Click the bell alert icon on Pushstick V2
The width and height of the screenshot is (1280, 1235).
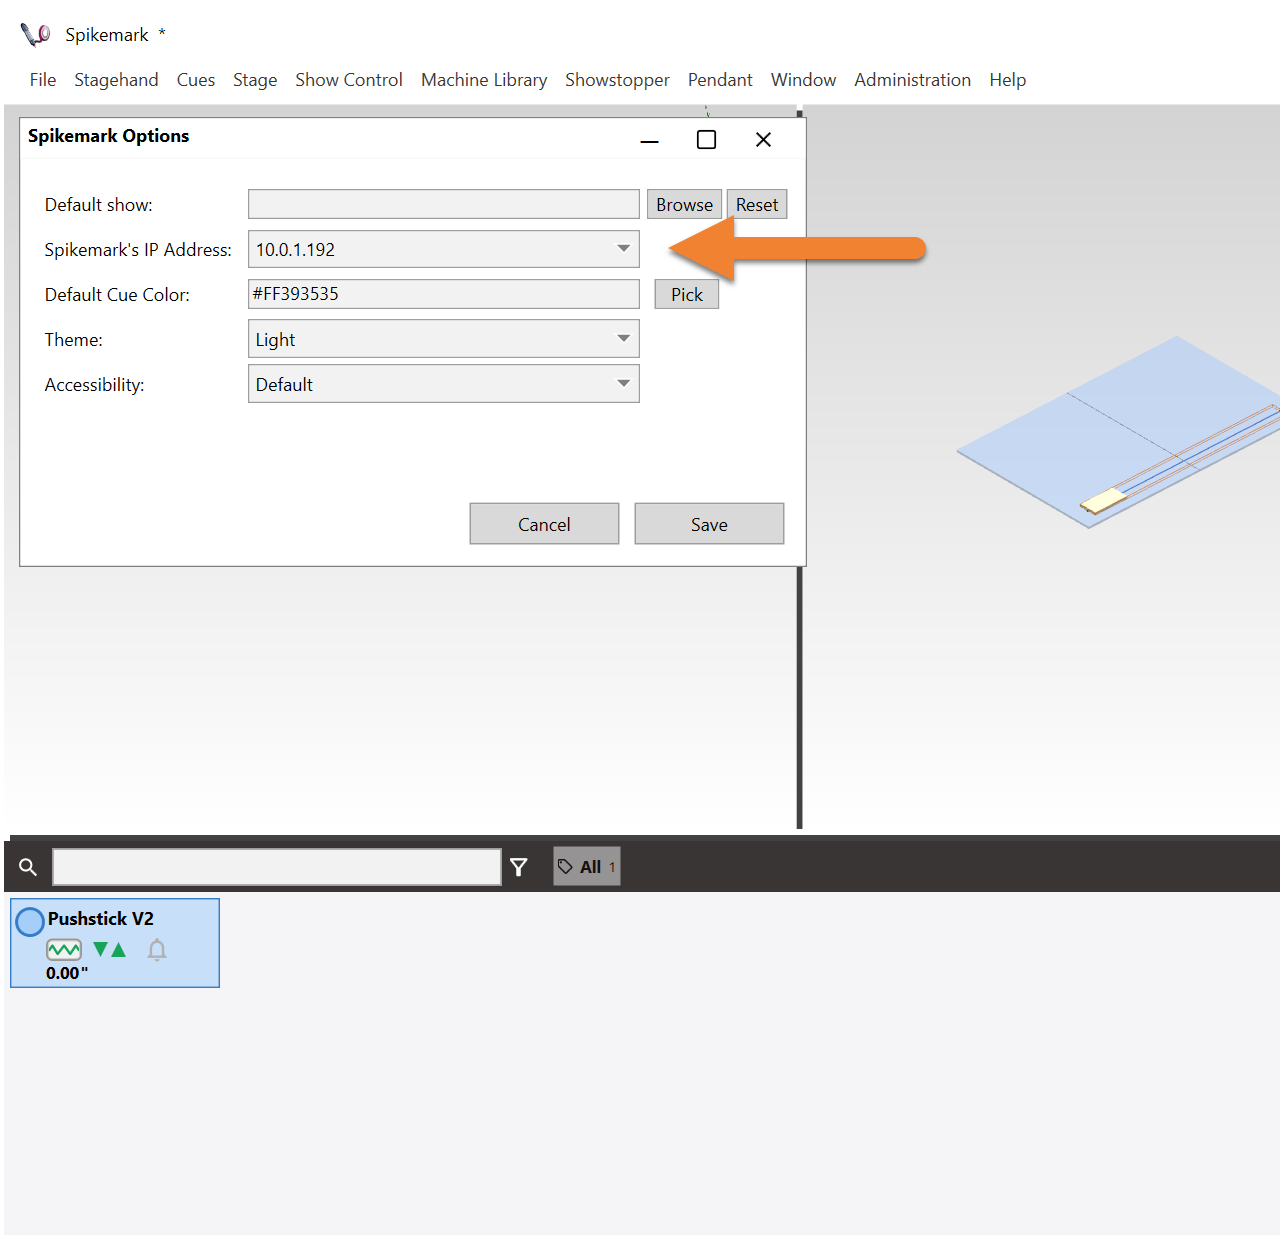(x=157, y=950)
